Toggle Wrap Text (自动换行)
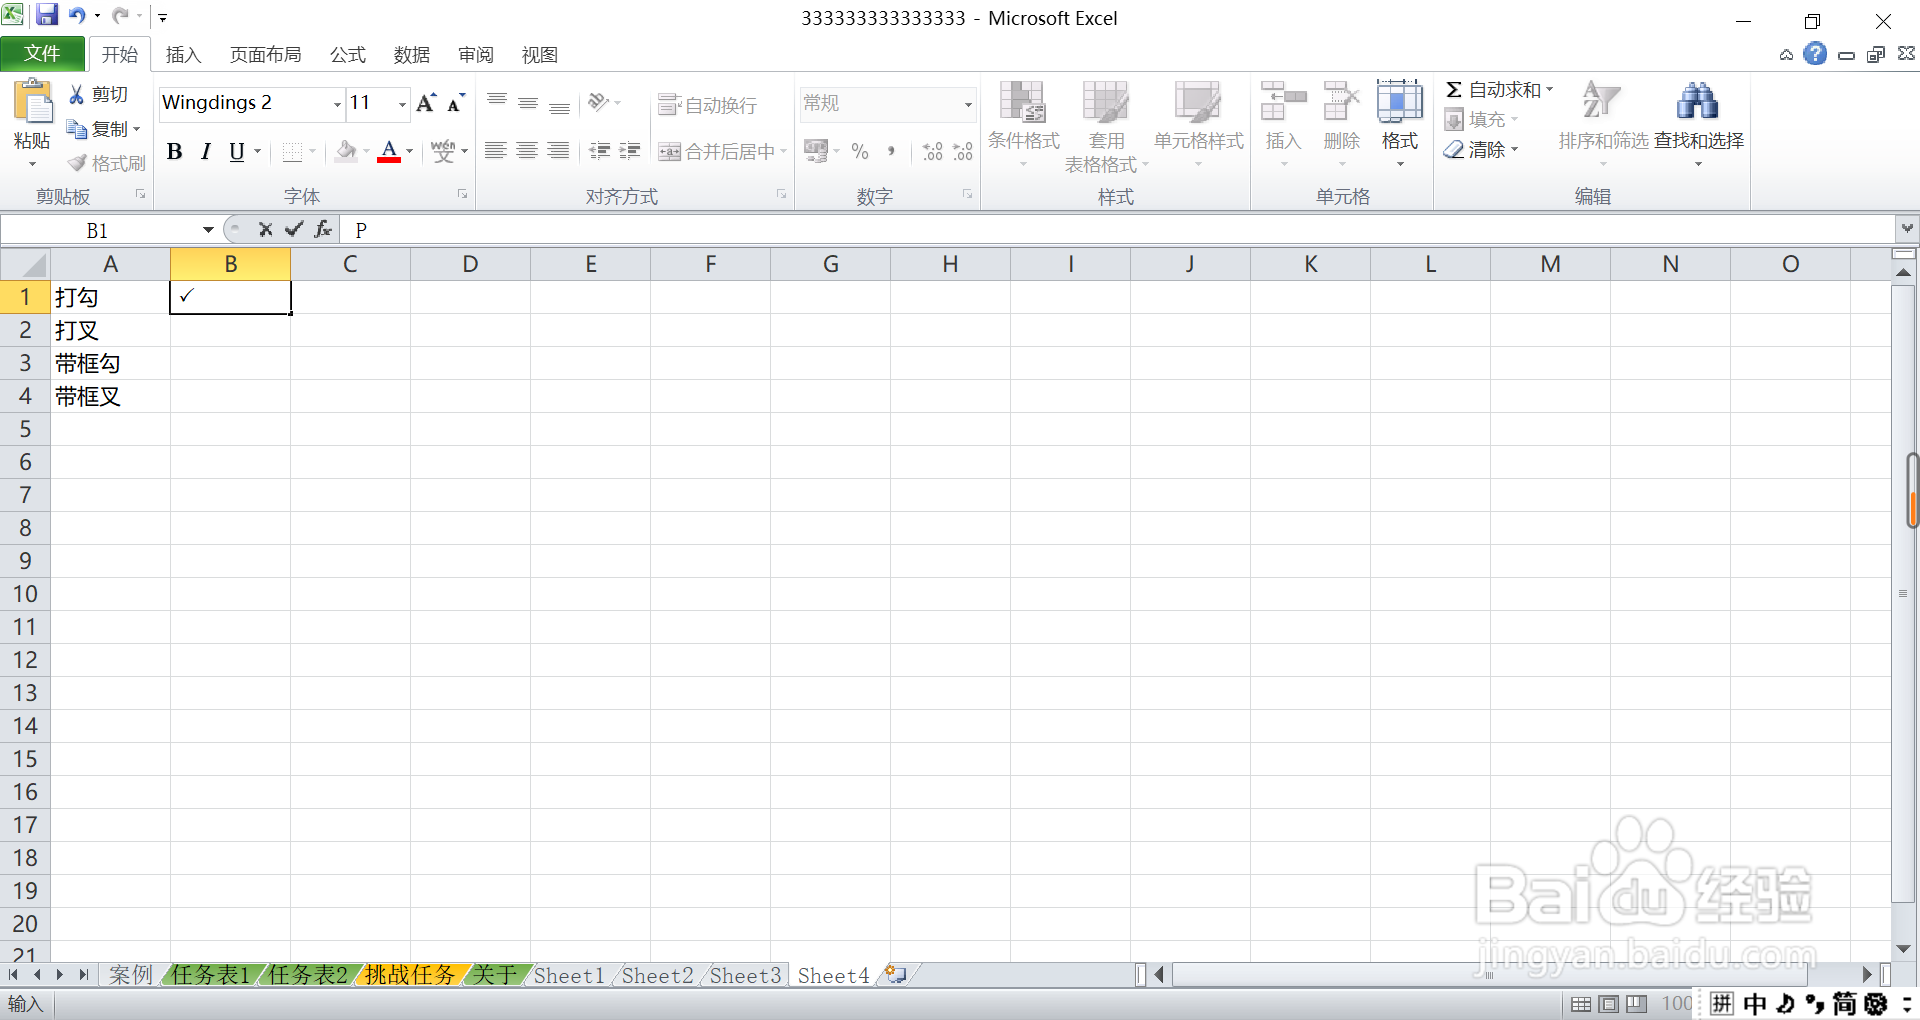The width and height of the screenshot is (1920, 1020). [707, 105]
